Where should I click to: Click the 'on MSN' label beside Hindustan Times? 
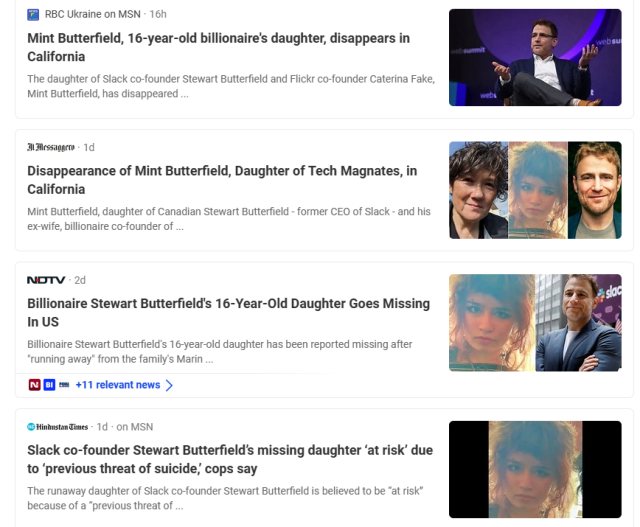135,427
